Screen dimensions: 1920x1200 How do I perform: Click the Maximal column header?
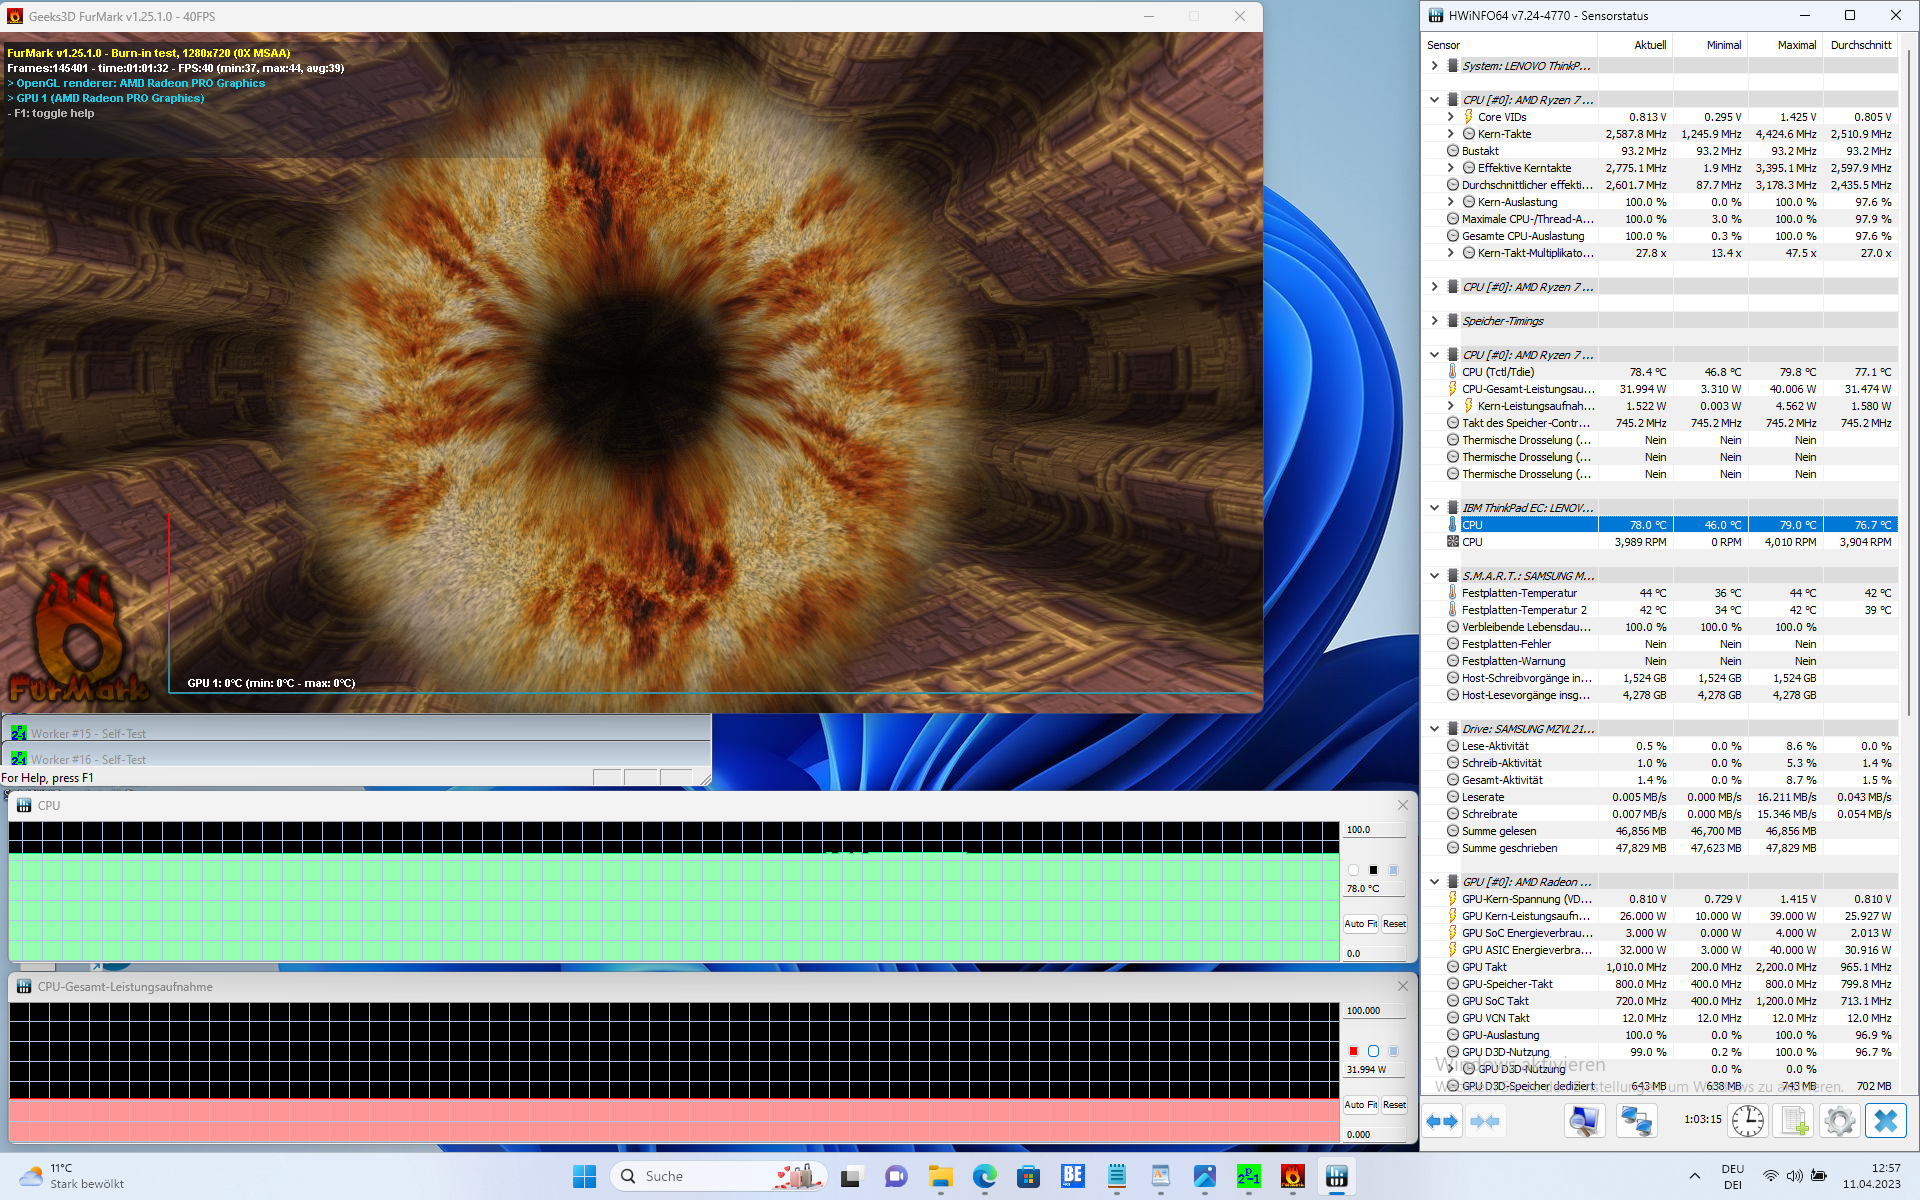1796,45
